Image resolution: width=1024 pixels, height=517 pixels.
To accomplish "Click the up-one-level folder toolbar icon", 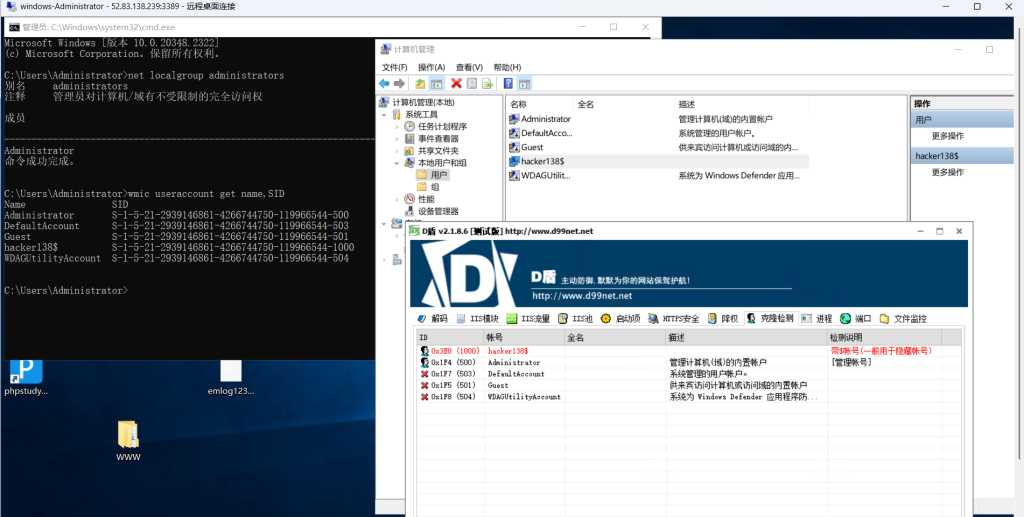I will click(x=420, y=83).
